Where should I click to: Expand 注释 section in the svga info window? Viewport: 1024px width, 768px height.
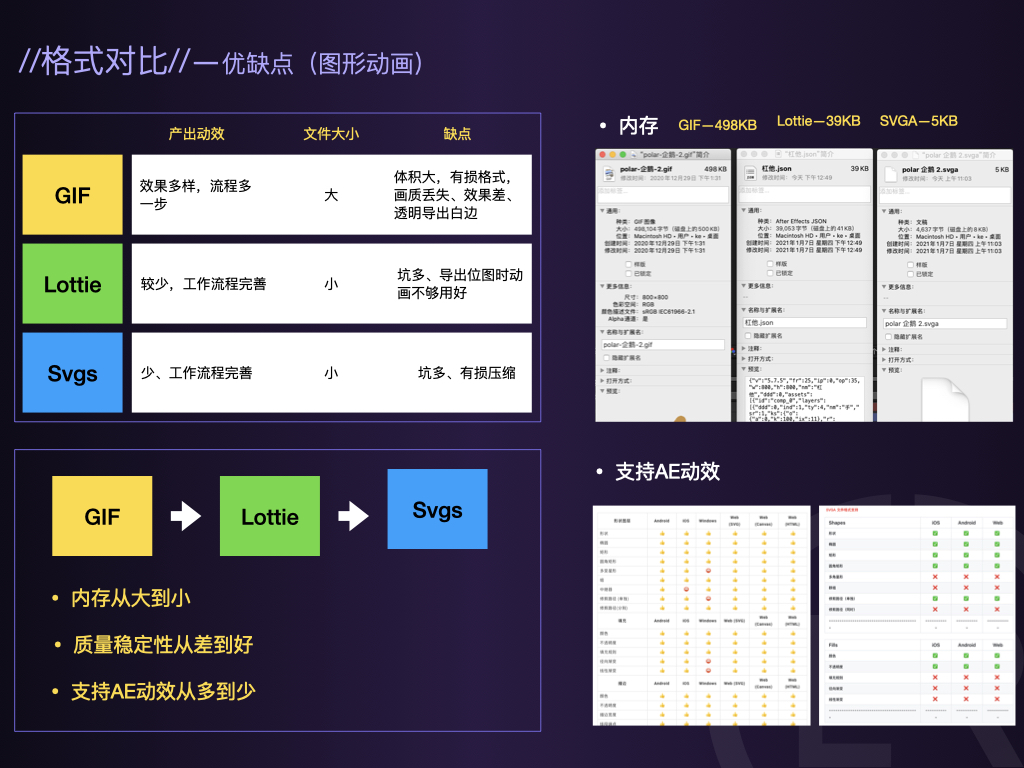[884, 349]
